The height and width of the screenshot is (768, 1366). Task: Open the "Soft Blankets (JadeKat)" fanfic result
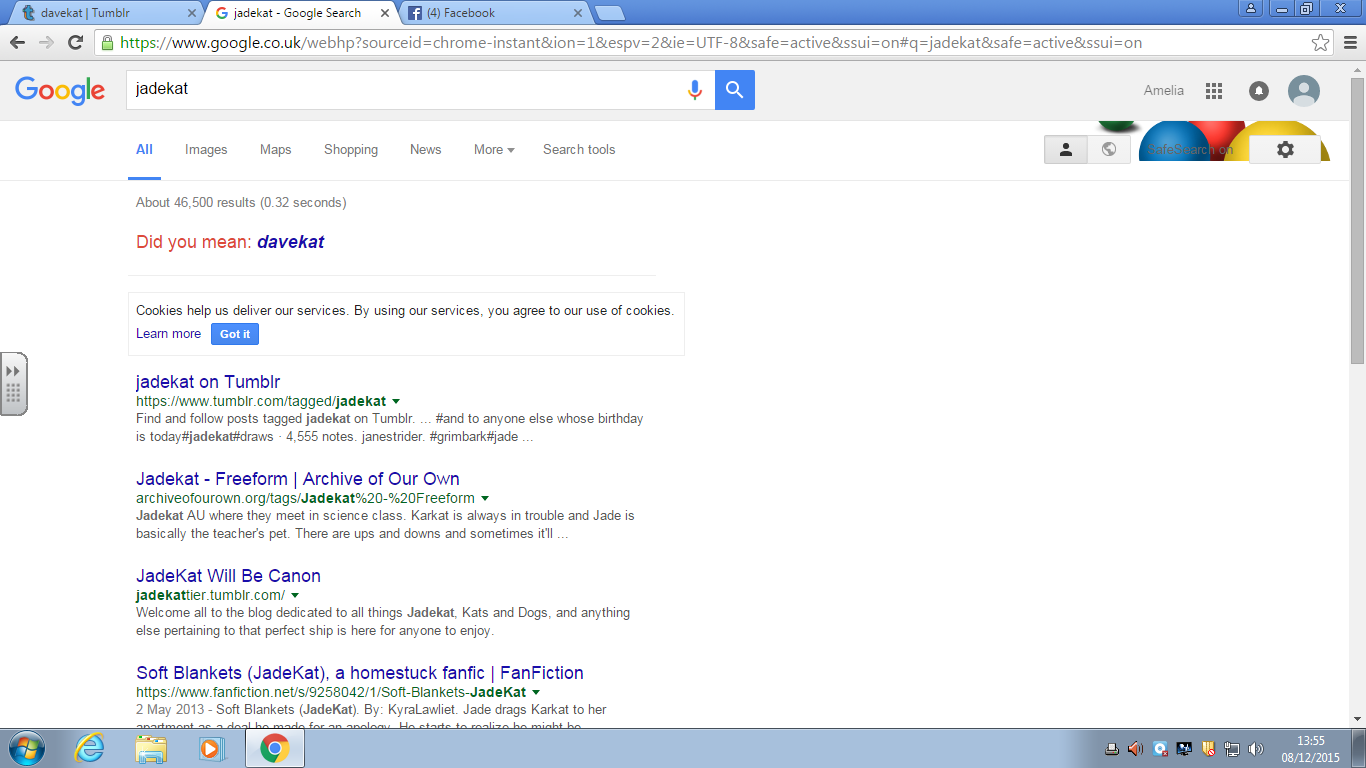pos(360,673)
